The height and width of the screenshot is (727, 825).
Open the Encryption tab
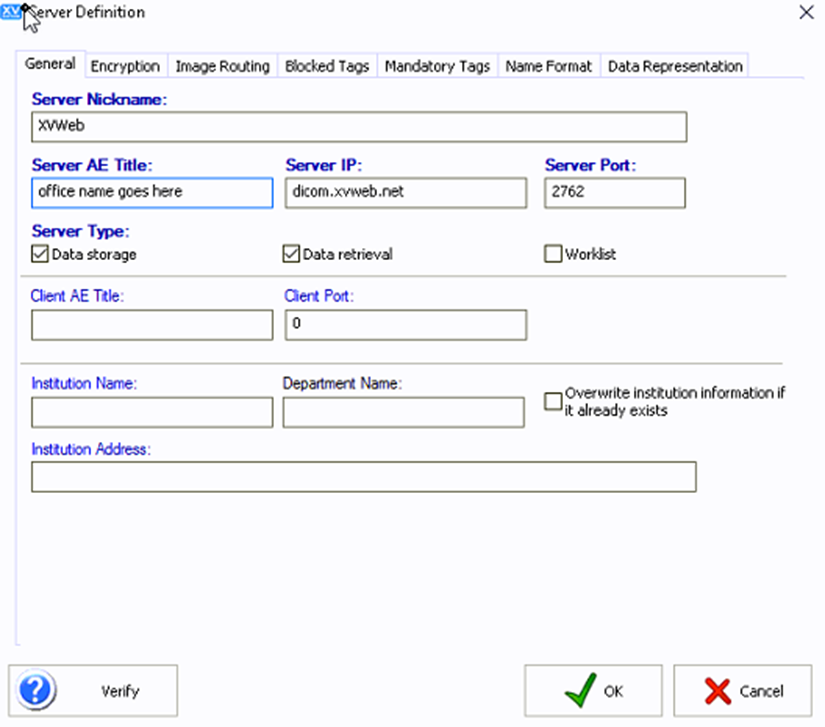pos(125,66)
